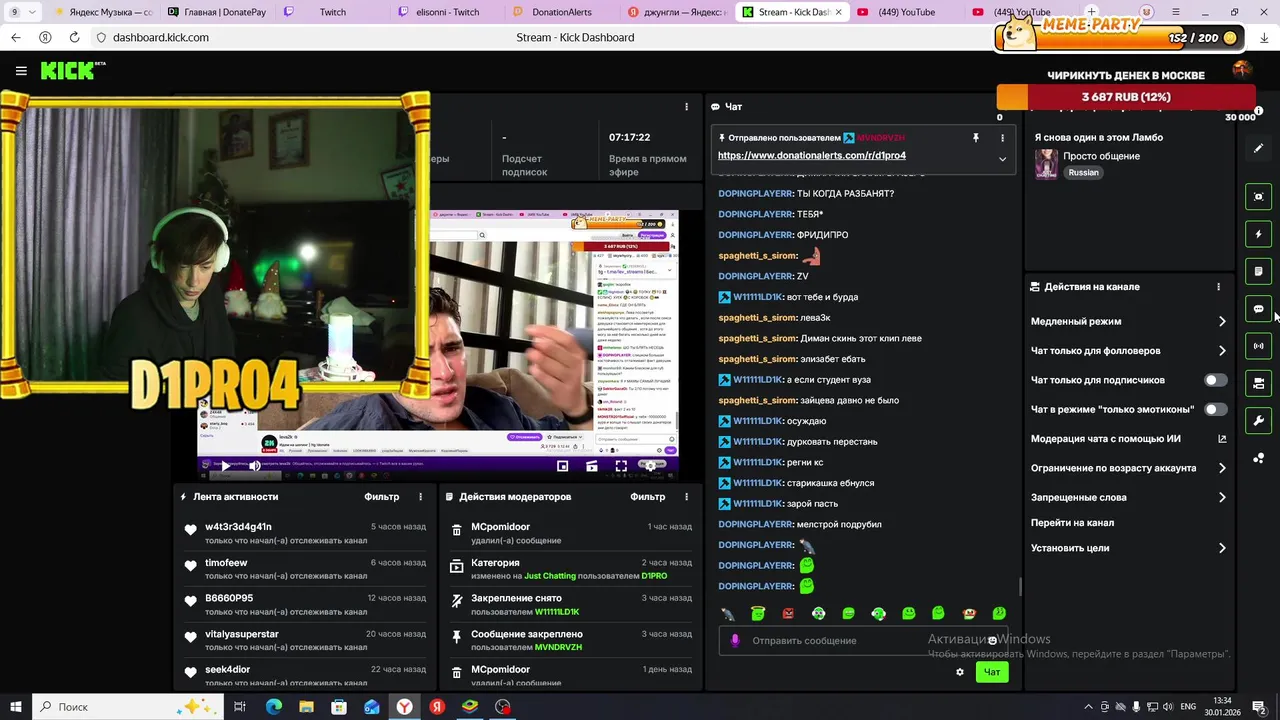Image resolution: width=1280 pixels, height=720 pixels.
Task: Switch to Главная DonatePay browser tab
Action: point(216,12)
